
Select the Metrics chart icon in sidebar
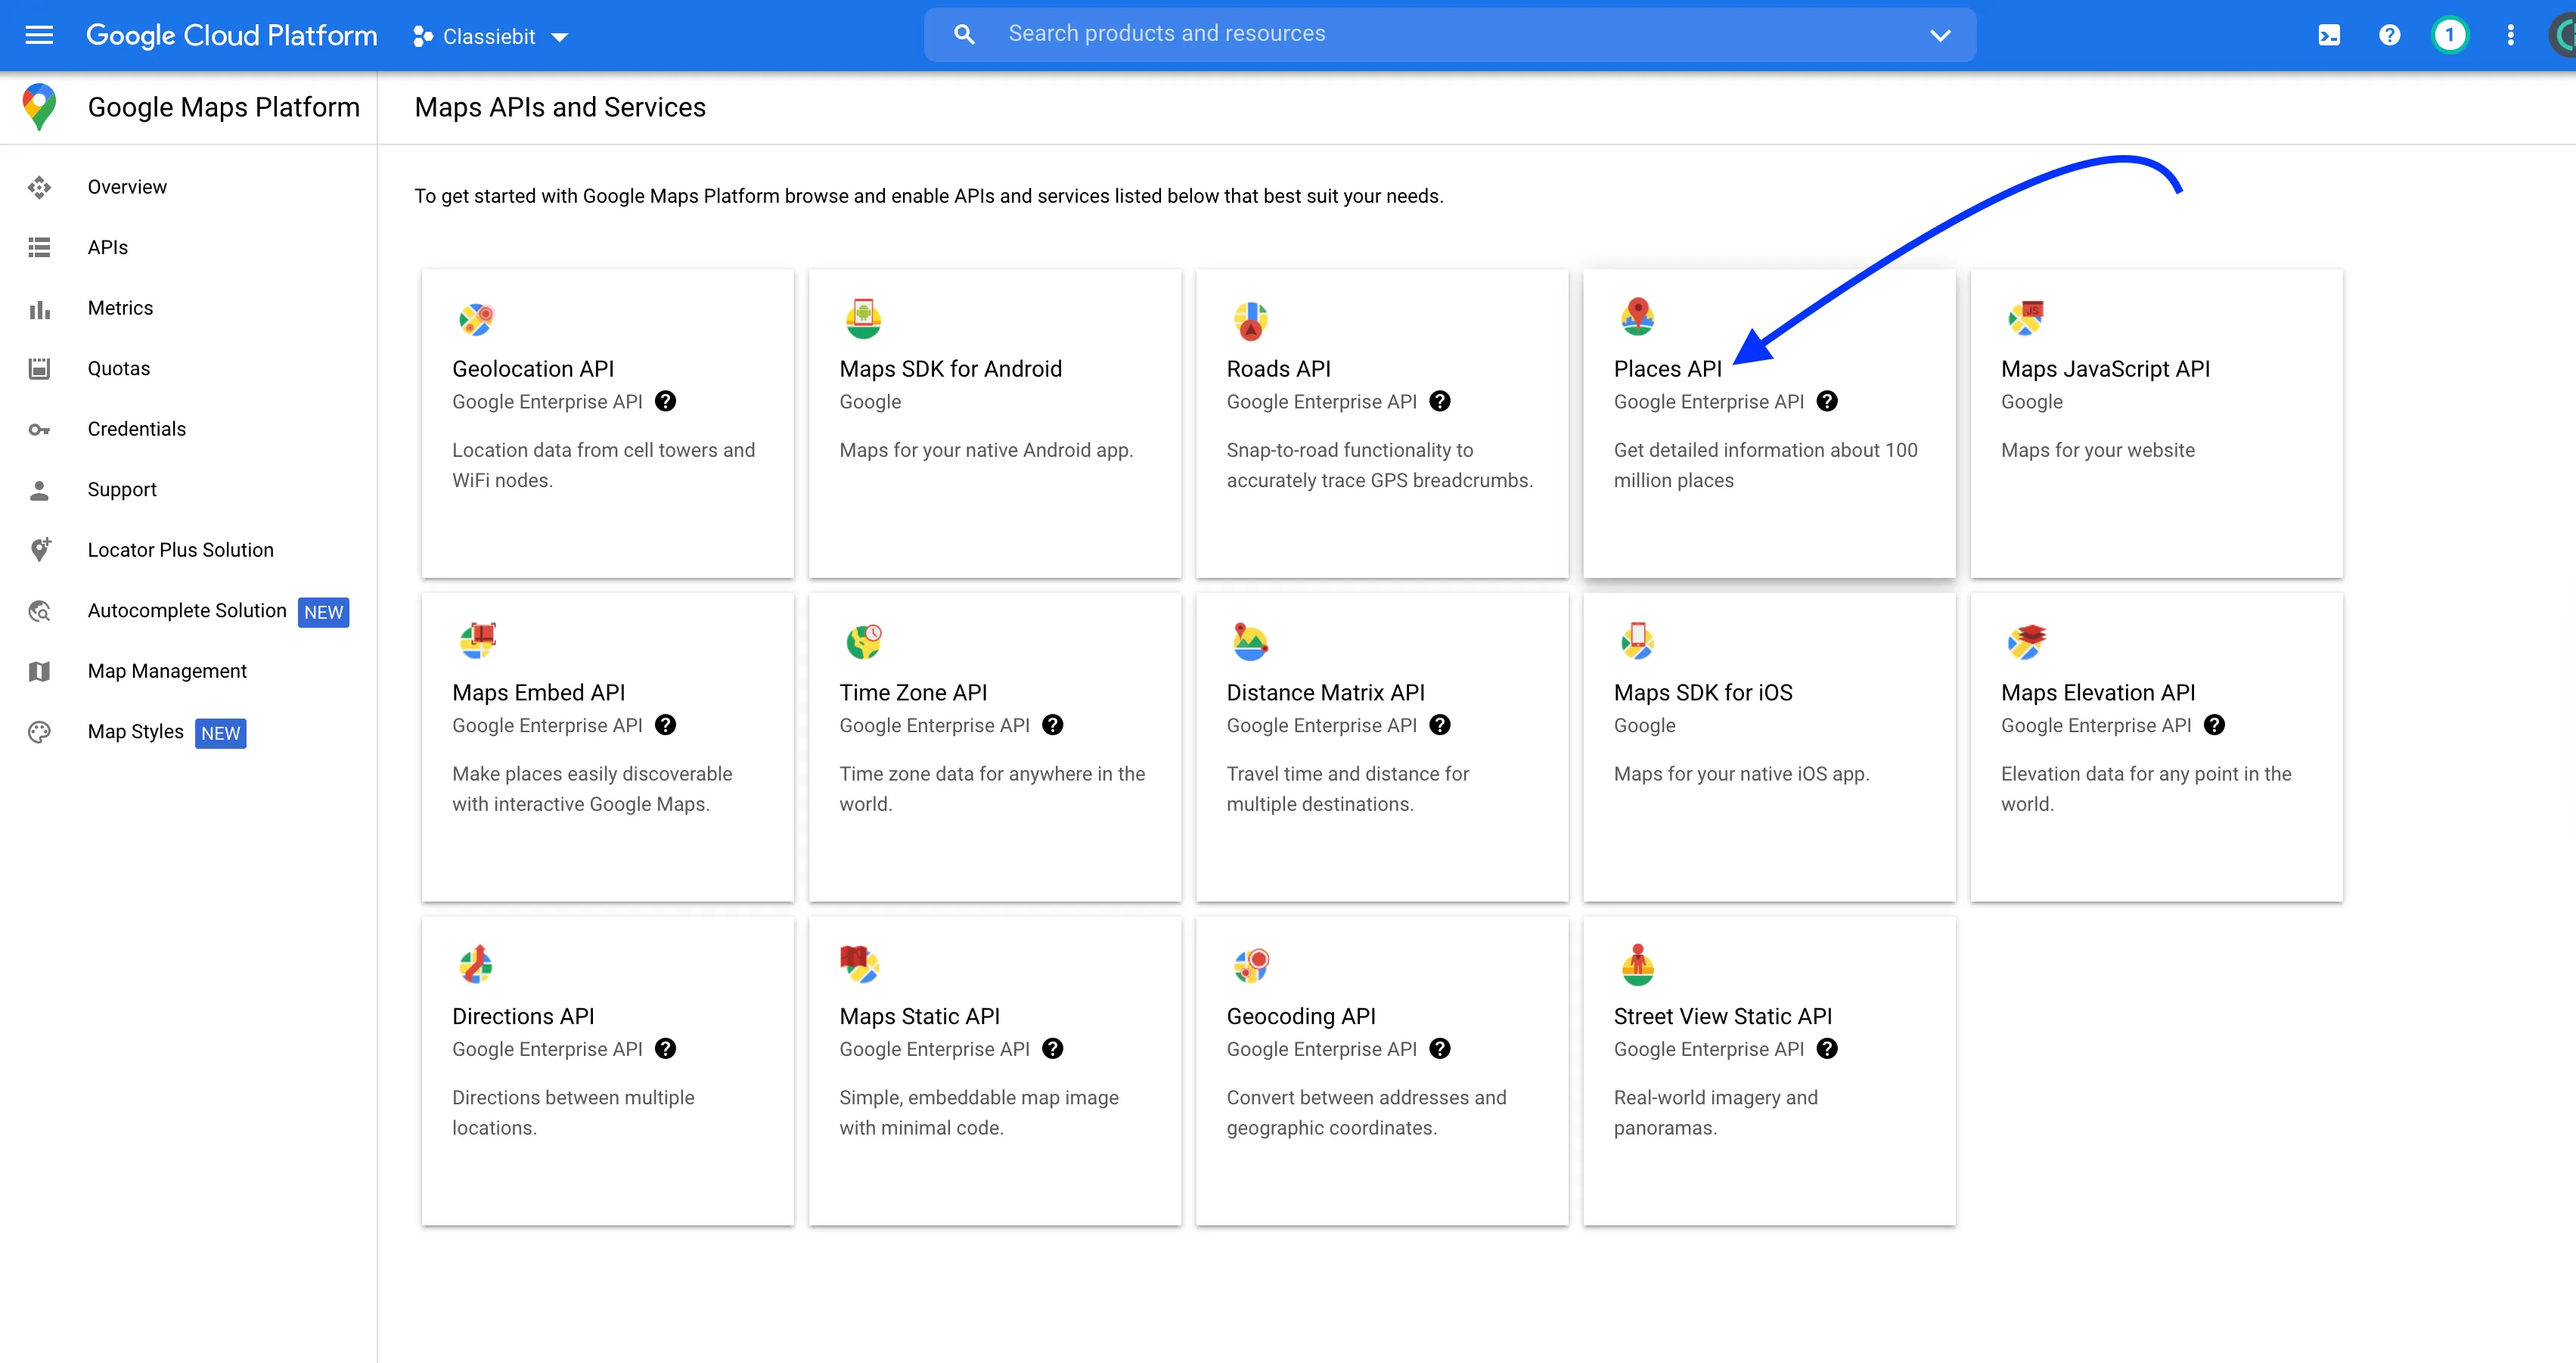39,308
